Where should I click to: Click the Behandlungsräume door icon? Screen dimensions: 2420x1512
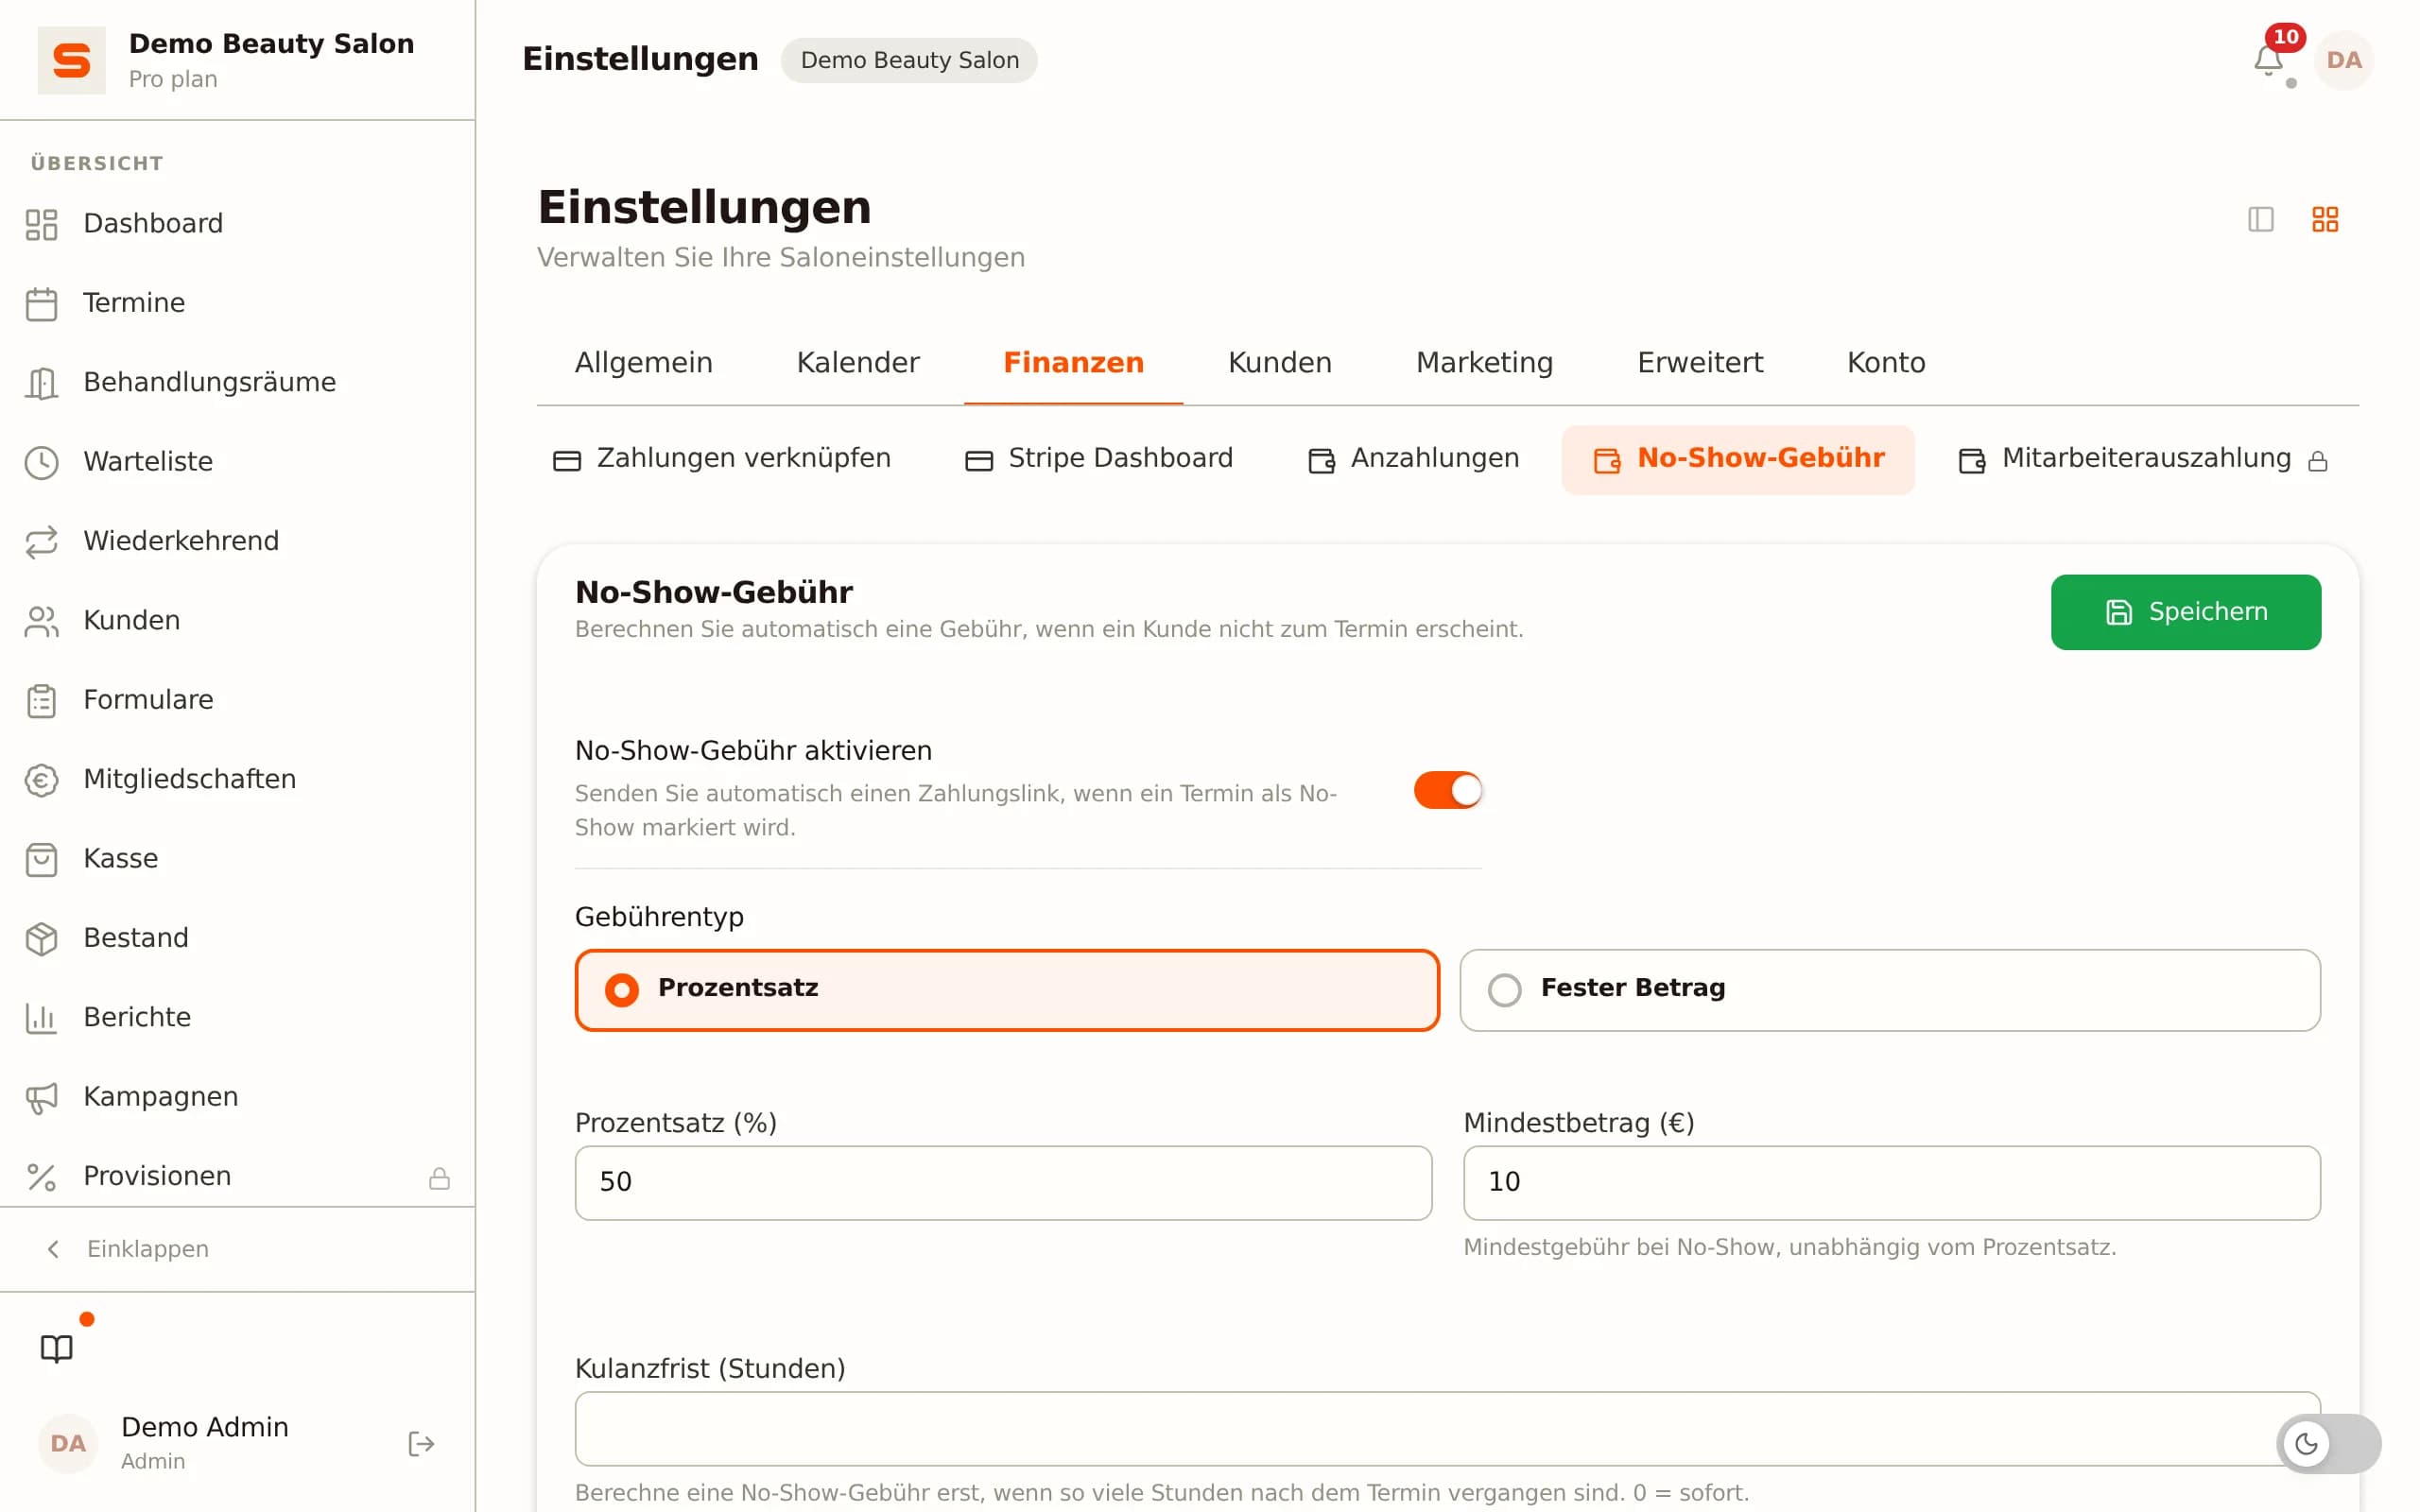[41, 383]
